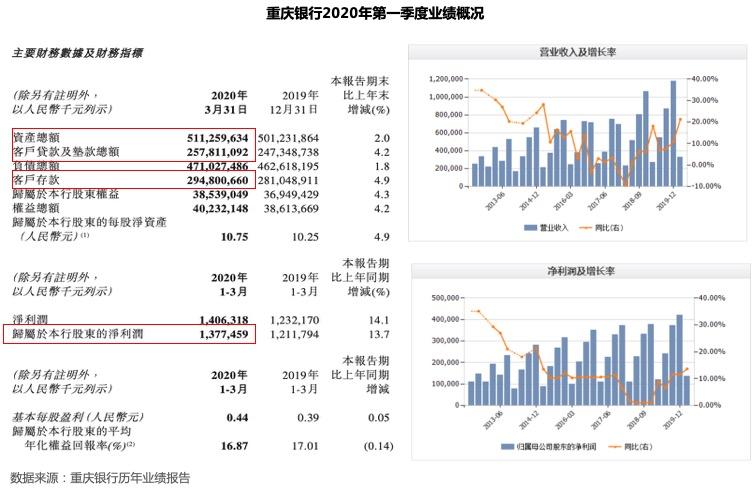This screenshot has width=752, height=495.
Task: Click the 客戶貸款及墊款總額 row label
Action: tap(66, 152)
